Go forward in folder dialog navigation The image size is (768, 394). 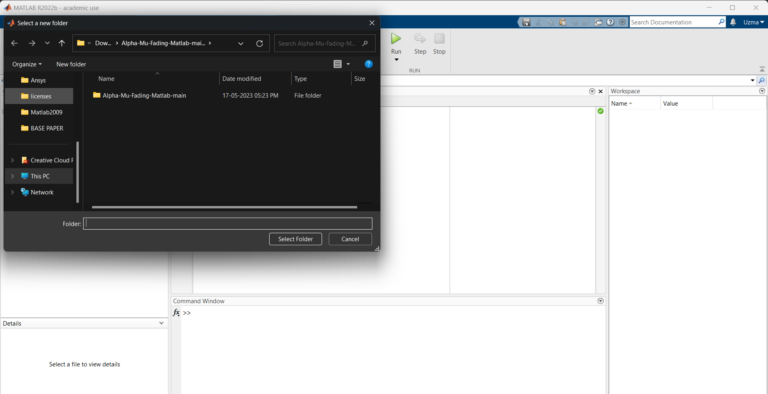32,43
